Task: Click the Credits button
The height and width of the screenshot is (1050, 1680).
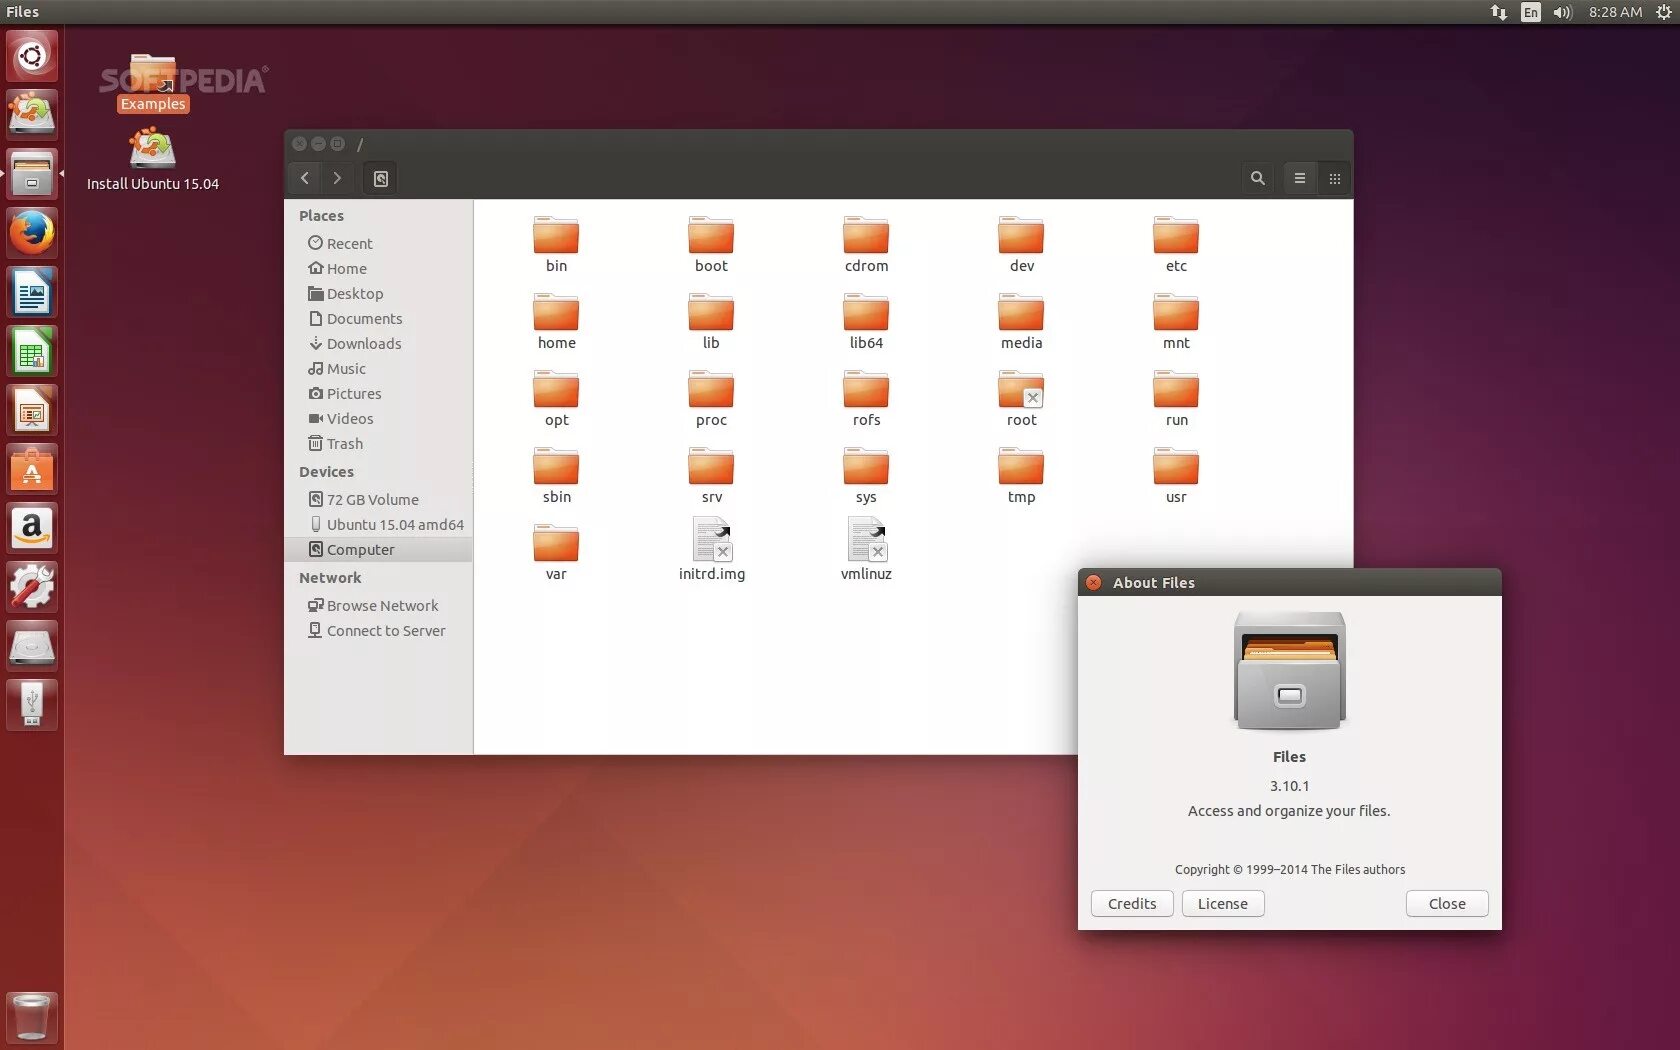Action: [x=1132, y=903]
